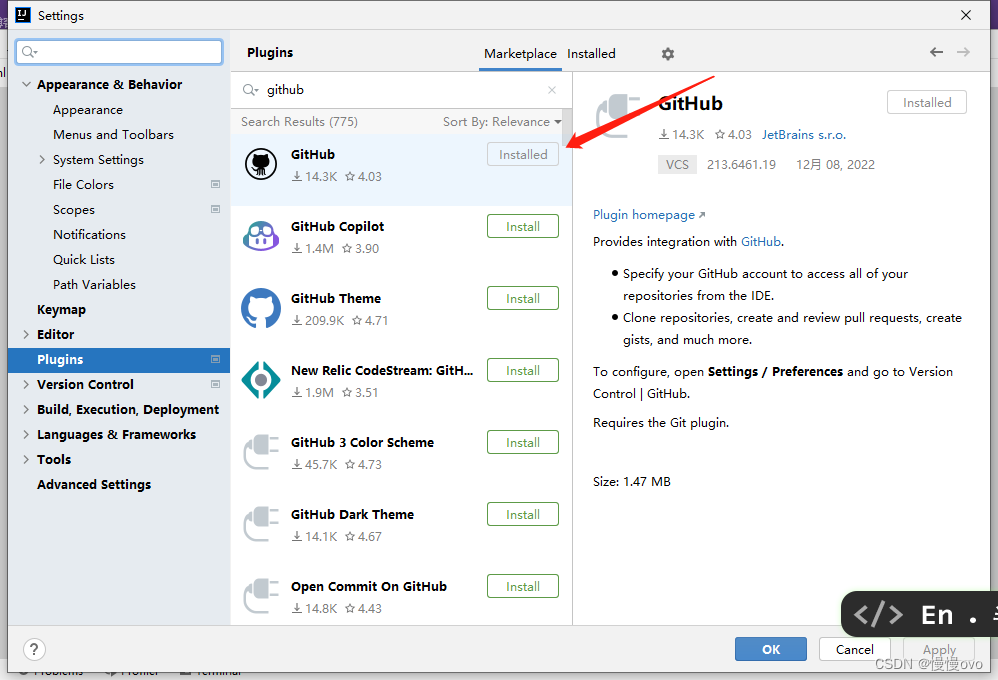998x680 pixels.
Task: Click Installed button in plugin details
Action: coord(927,103)
